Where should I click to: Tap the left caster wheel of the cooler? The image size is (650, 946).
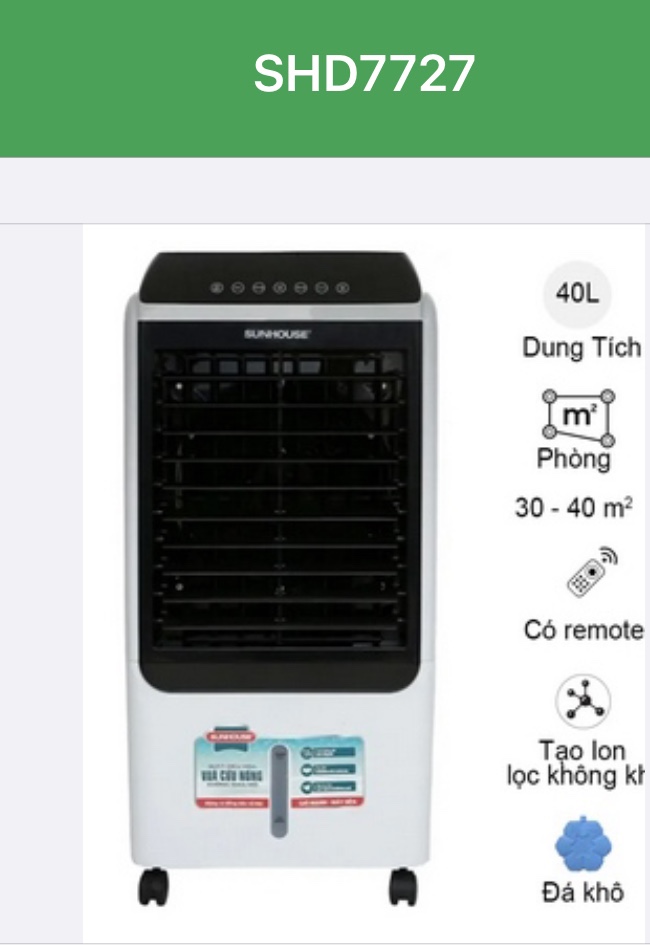coord(154,887)
